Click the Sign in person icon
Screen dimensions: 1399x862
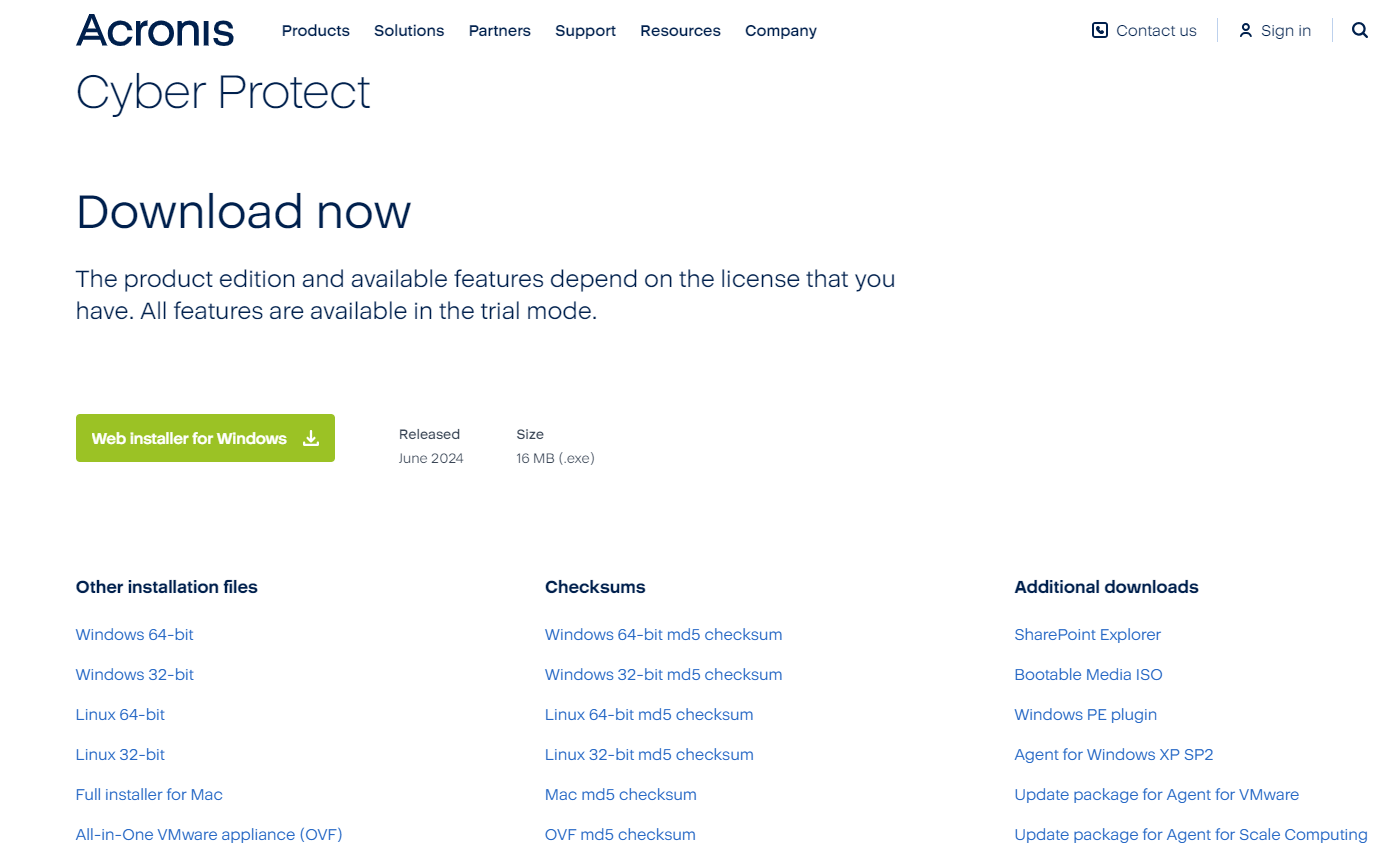(1245, 30)
